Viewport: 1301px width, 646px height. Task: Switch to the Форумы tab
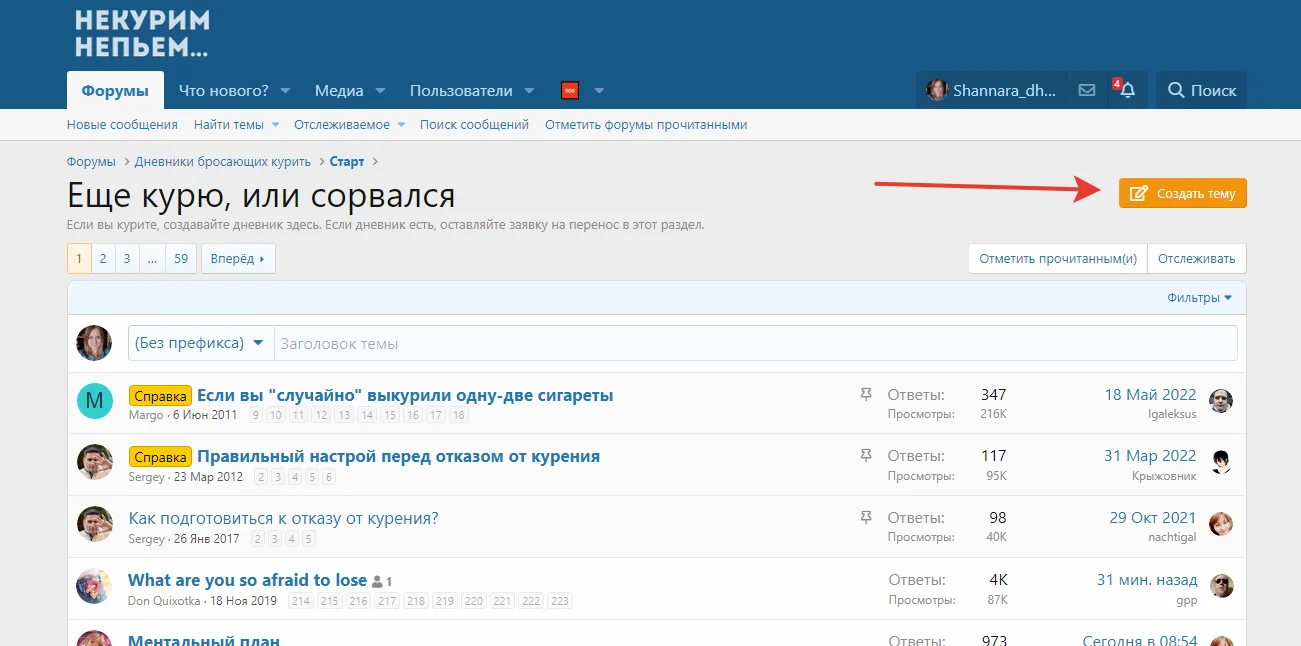[115, 90]
